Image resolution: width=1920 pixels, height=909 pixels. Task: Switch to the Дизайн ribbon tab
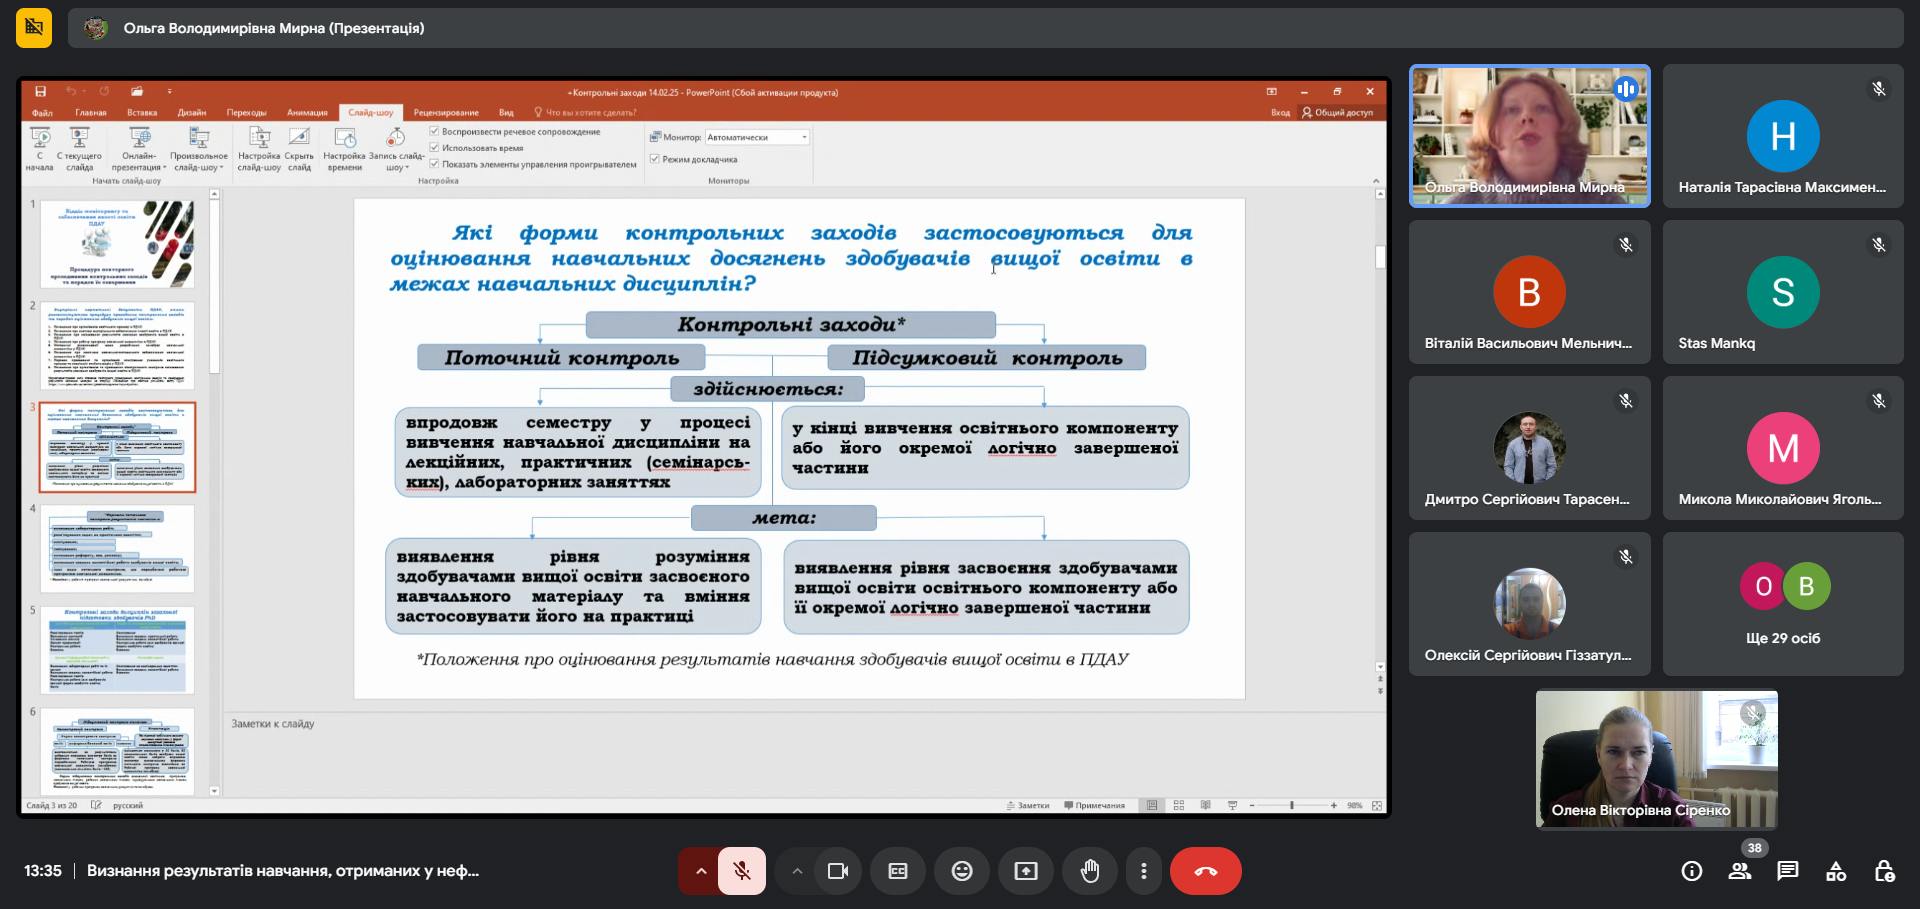tap(192, 112)
